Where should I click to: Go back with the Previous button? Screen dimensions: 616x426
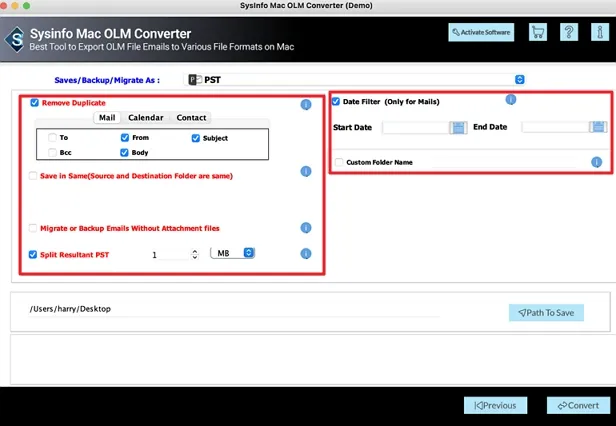(x=495, y=405)
